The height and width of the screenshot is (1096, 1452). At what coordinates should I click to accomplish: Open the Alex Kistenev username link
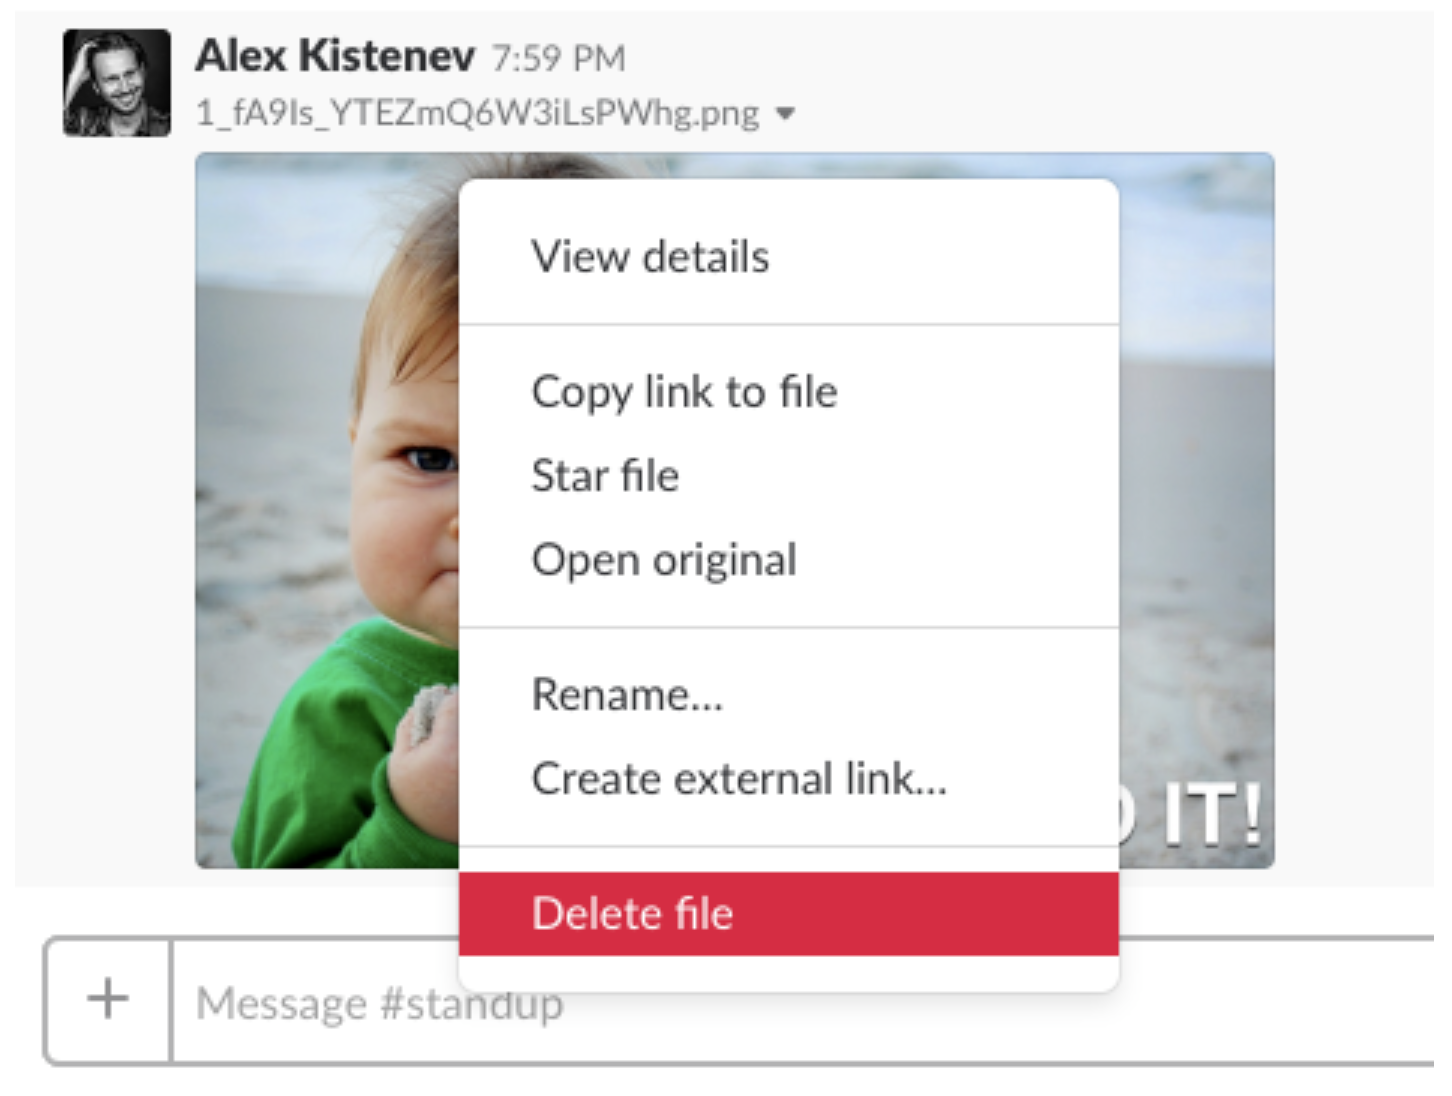pos(335,56)
